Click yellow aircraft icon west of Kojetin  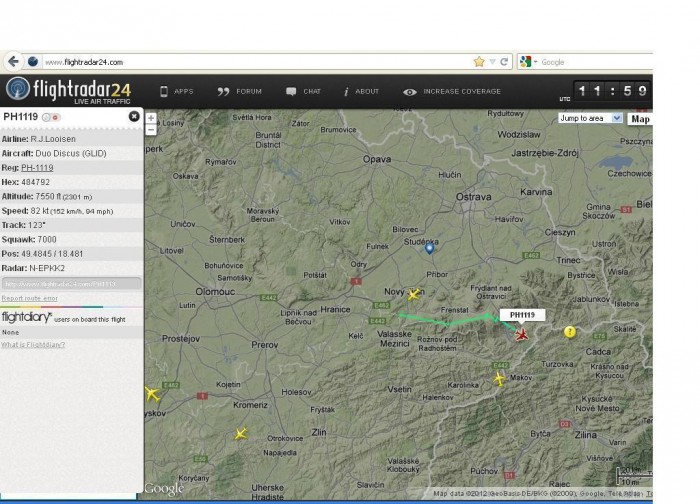pos(152,394)
